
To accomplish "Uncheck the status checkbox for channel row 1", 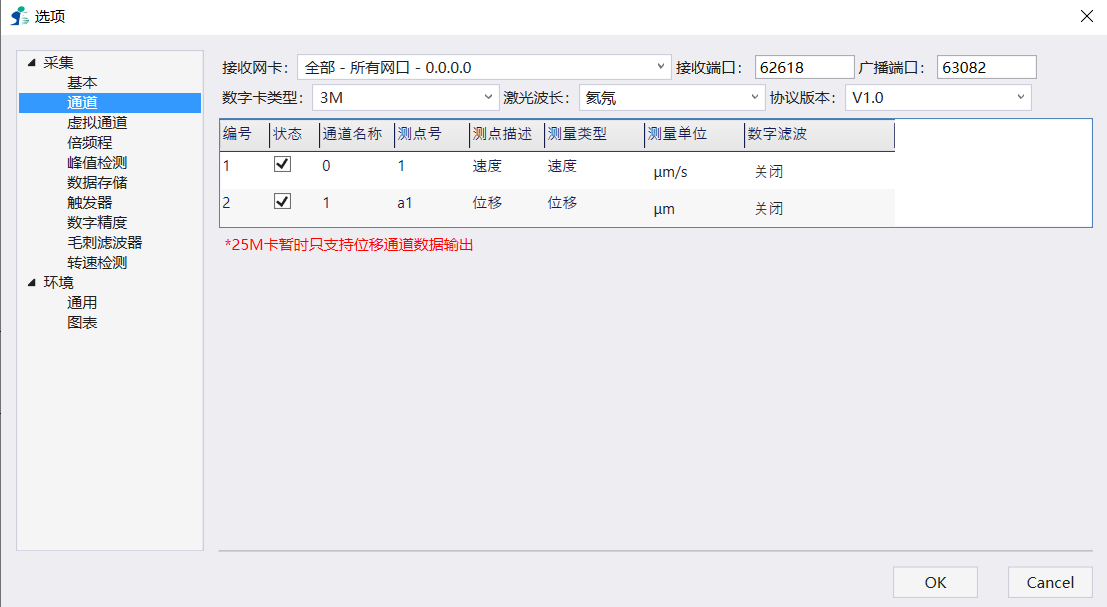I will pyautogui.click(x=282, y=164).
